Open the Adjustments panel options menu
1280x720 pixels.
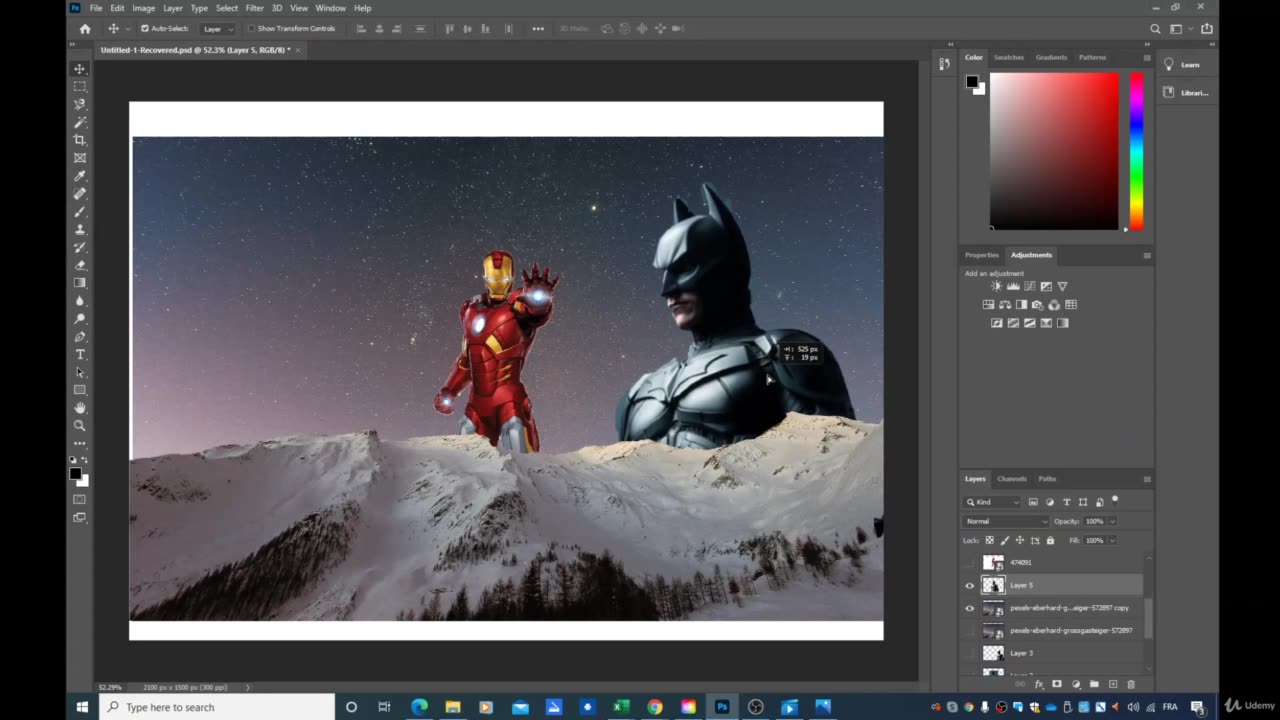[1147, 255]
